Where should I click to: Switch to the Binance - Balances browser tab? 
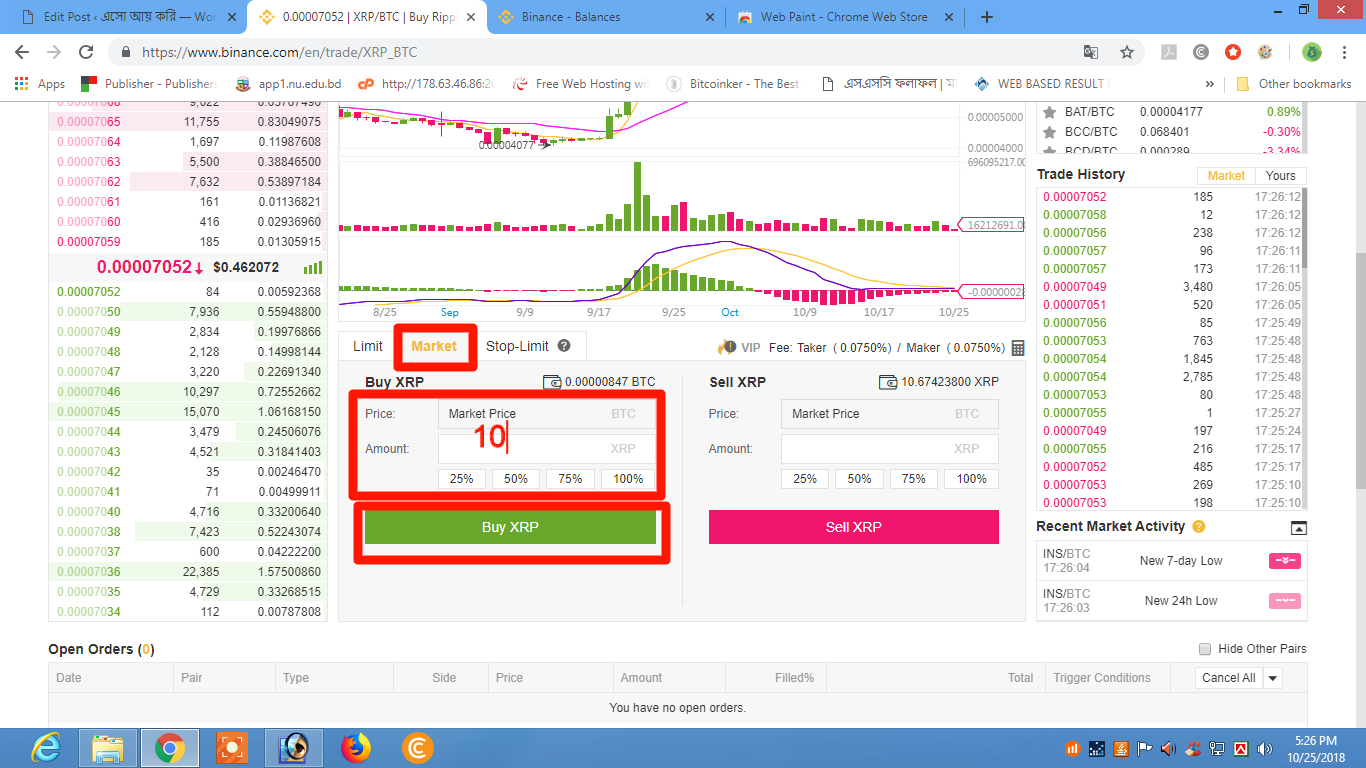pos(608,17)
